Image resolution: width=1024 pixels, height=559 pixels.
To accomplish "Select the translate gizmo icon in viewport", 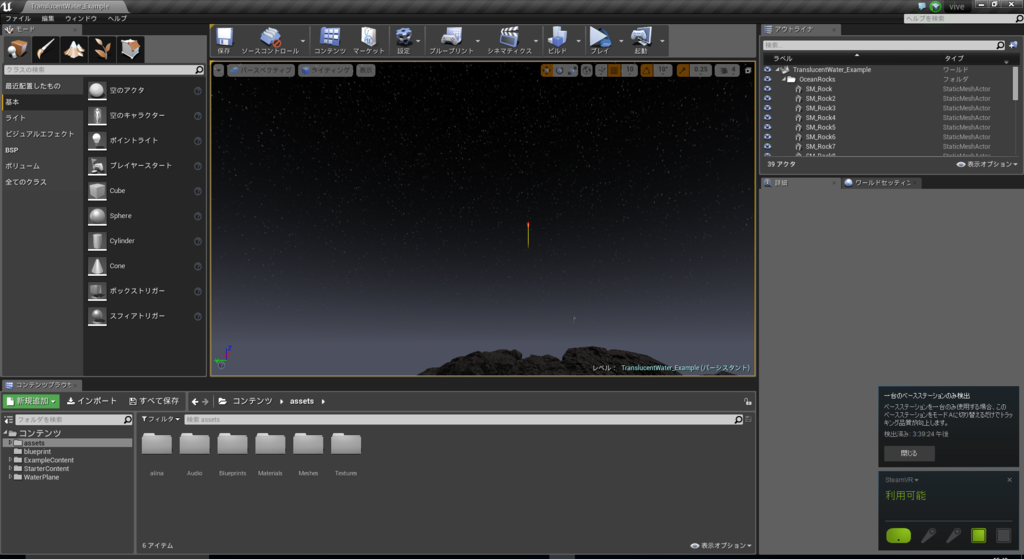I will pos(547,70).
